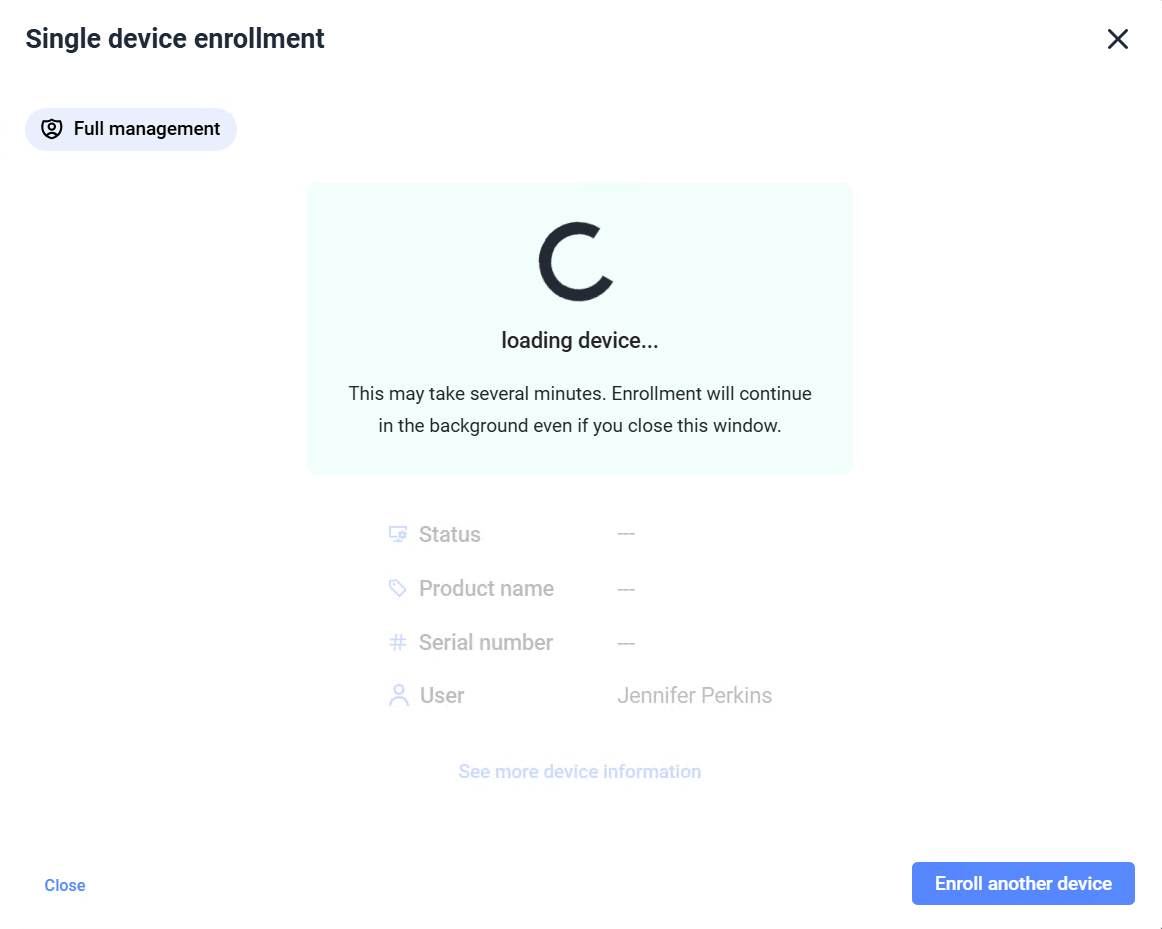Click the user silhouette inside the management badge
The width and height of the screenshot is (1162, 929).
[51, 128]
